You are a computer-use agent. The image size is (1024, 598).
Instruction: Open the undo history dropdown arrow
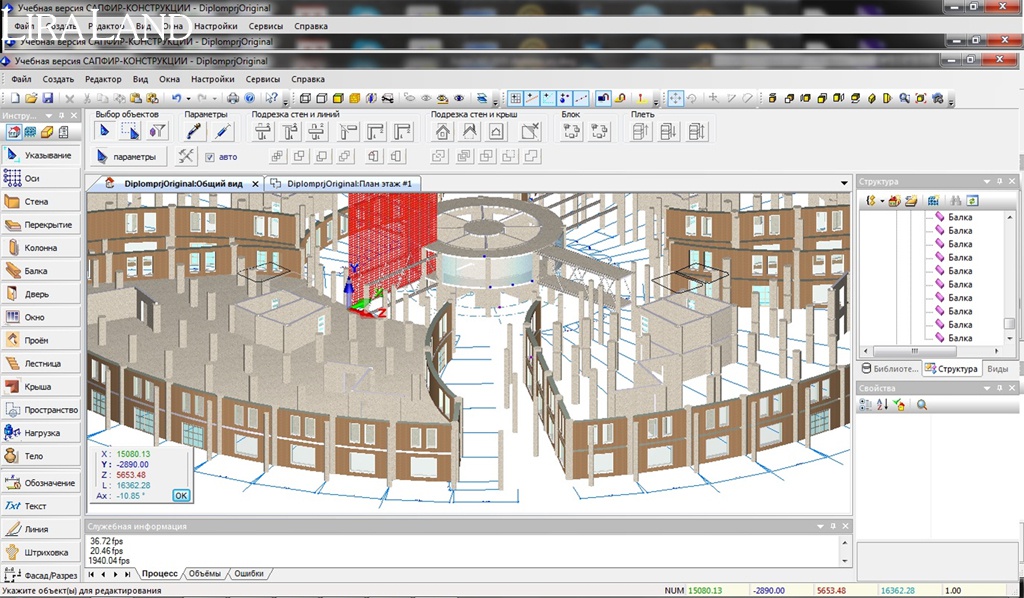point(188,98)
